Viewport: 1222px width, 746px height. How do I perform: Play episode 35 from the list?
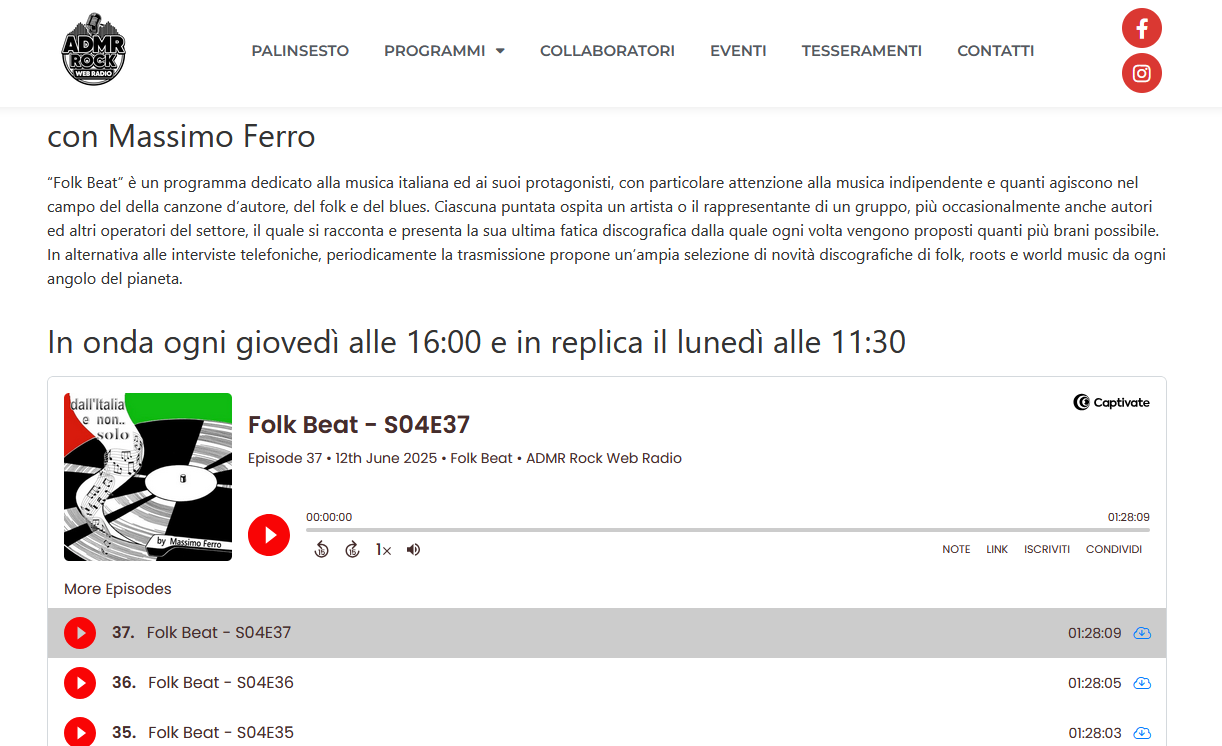[80, 732]
